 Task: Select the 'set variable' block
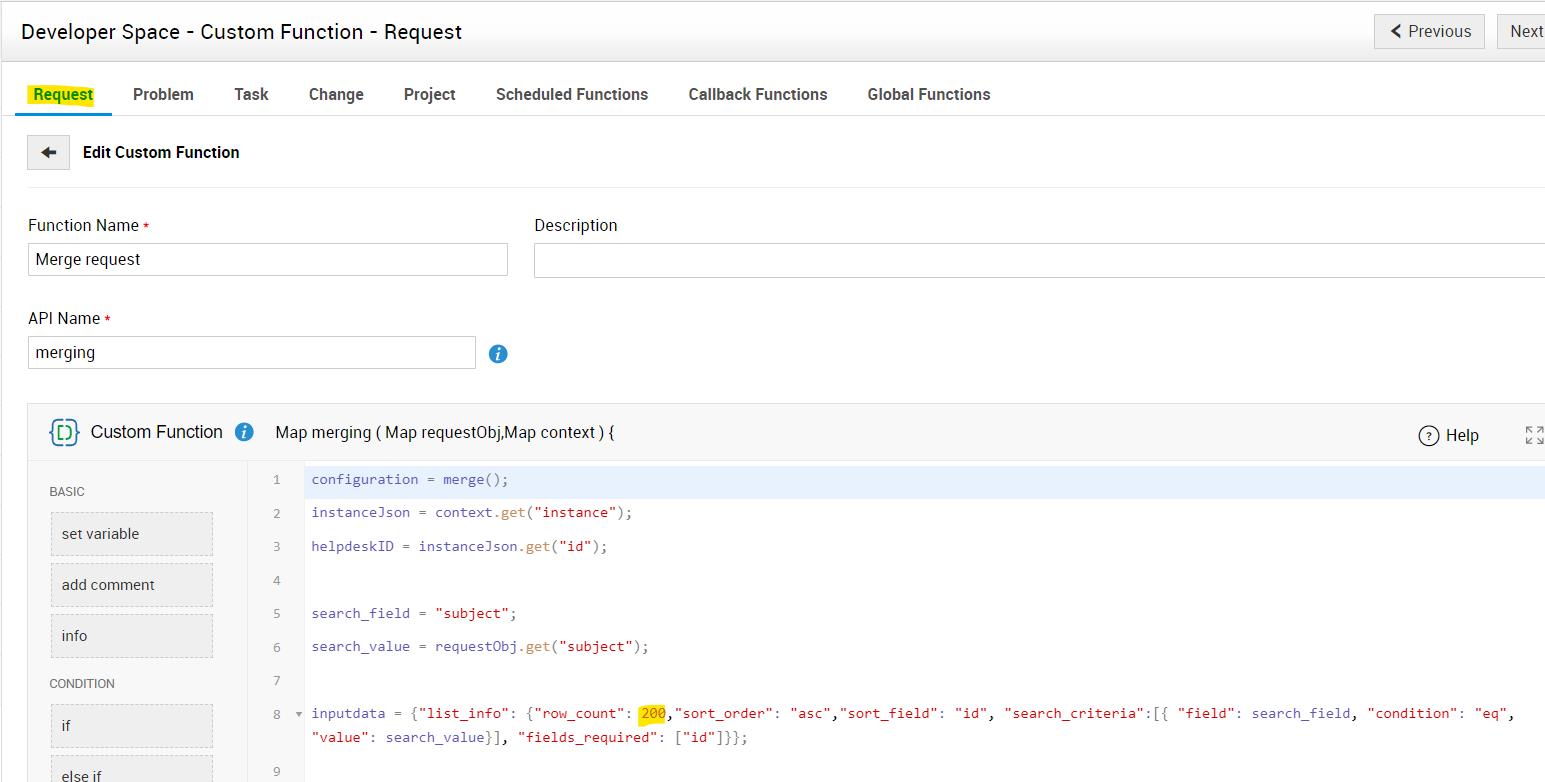pos(132,534)
